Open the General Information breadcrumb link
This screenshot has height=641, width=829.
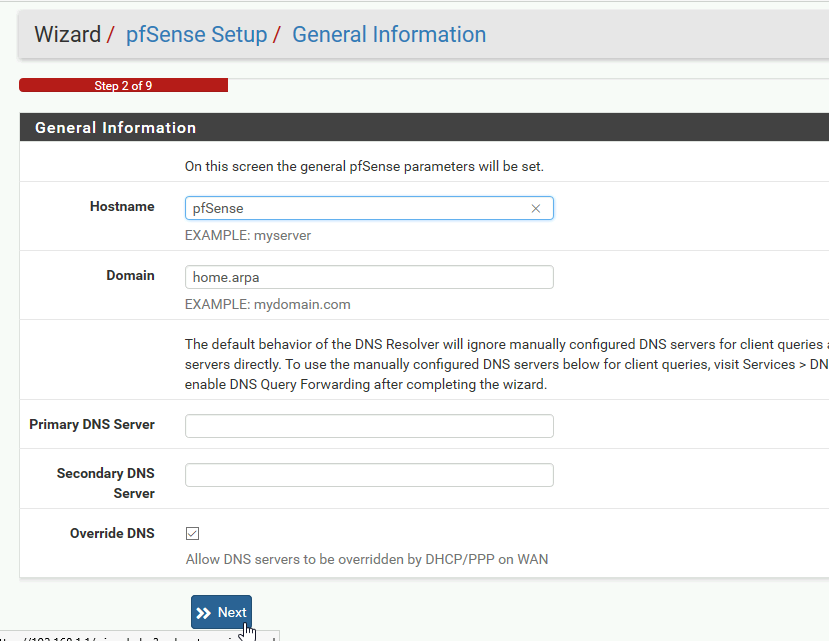389,35
